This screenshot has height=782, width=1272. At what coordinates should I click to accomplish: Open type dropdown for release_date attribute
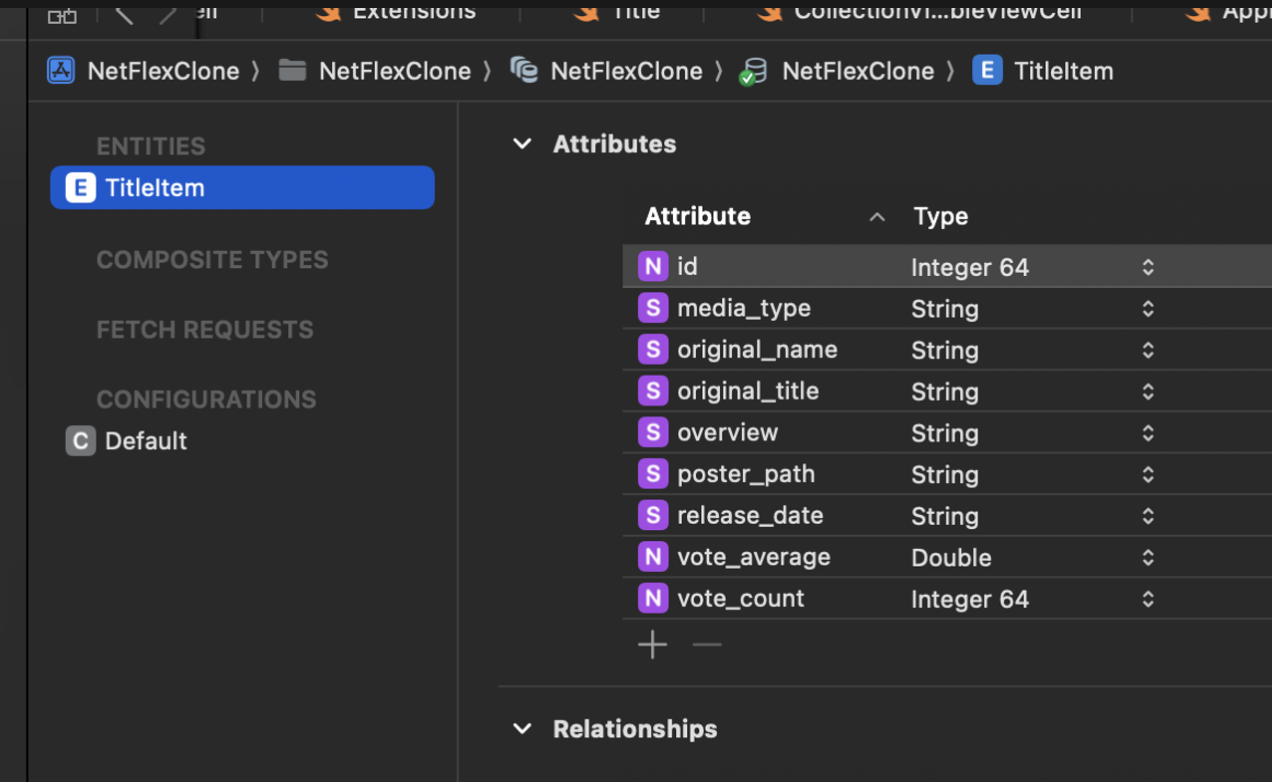[1148, 516]
